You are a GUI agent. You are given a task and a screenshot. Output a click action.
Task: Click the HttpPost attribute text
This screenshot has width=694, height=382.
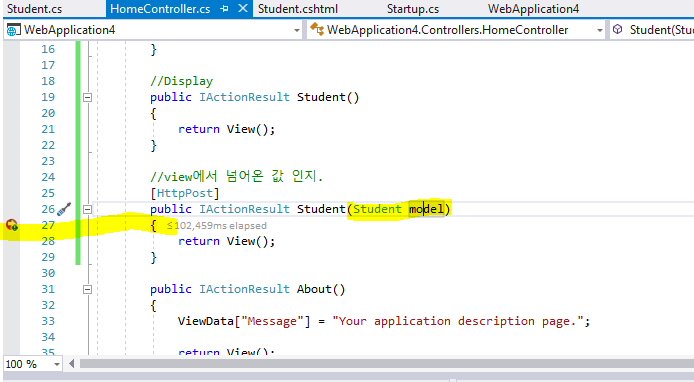coord(185,193)
